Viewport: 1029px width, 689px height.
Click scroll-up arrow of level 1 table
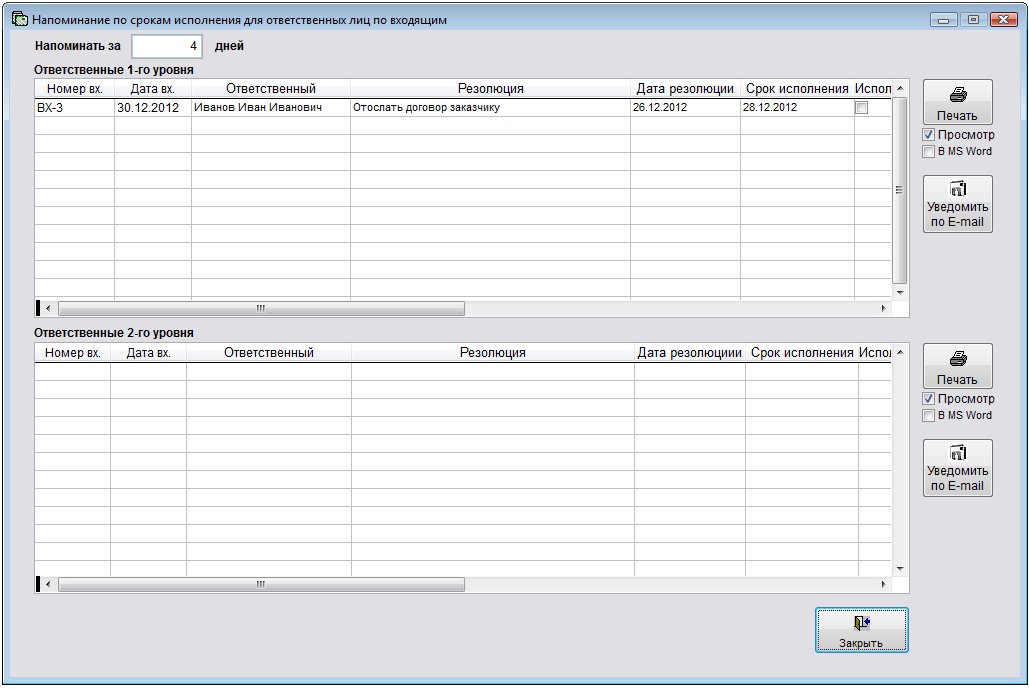click(900, 89)
